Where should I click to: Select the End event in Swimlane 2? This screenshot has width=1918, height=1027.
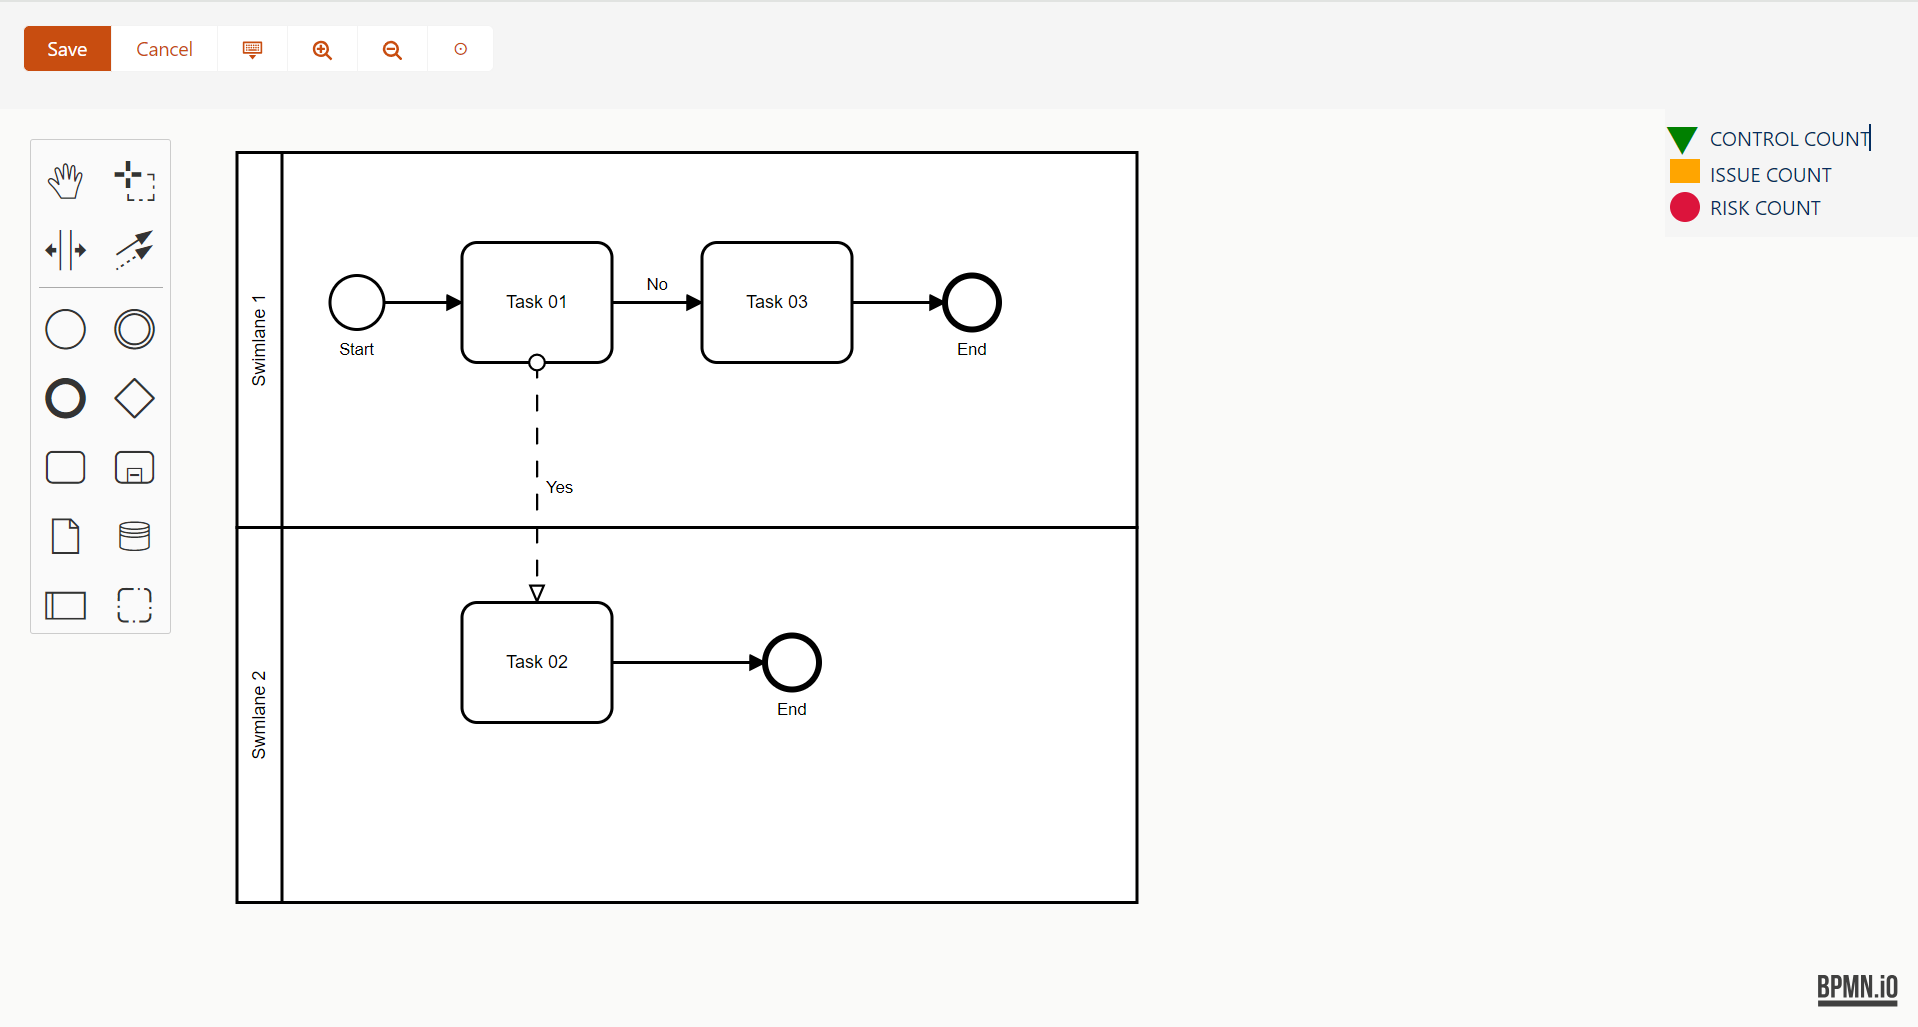point(792,662)
